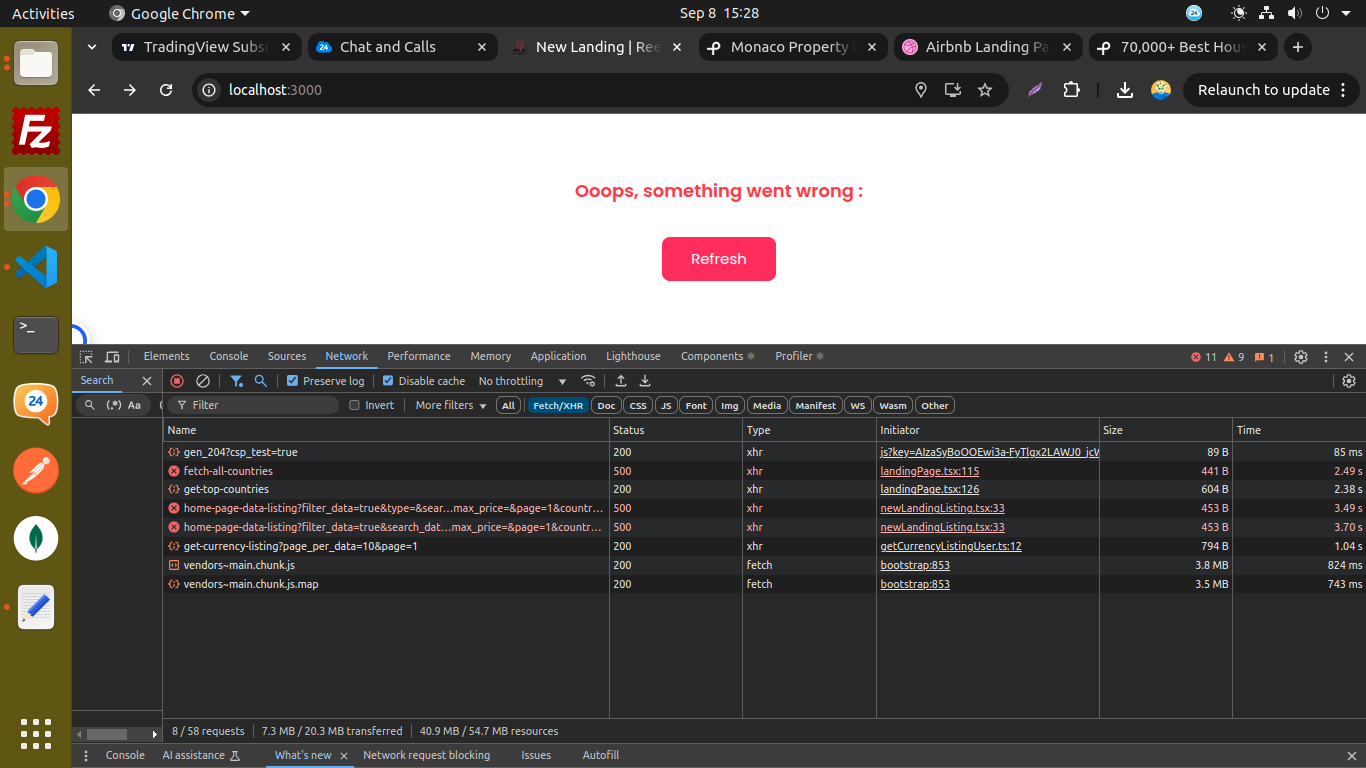Click the clear network log icon
1366x768 pixels.
click(203, 381)
